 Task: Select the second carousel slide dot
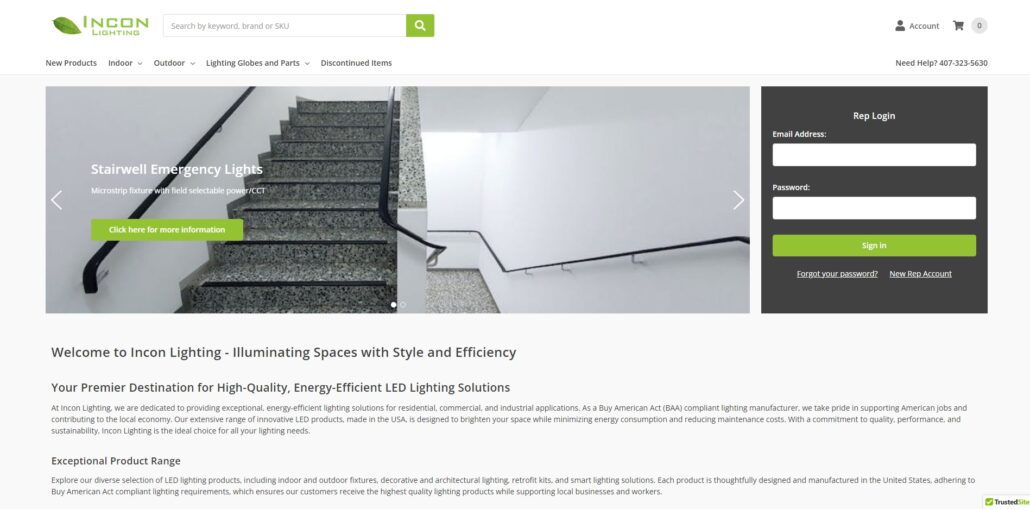click(403, 305)
